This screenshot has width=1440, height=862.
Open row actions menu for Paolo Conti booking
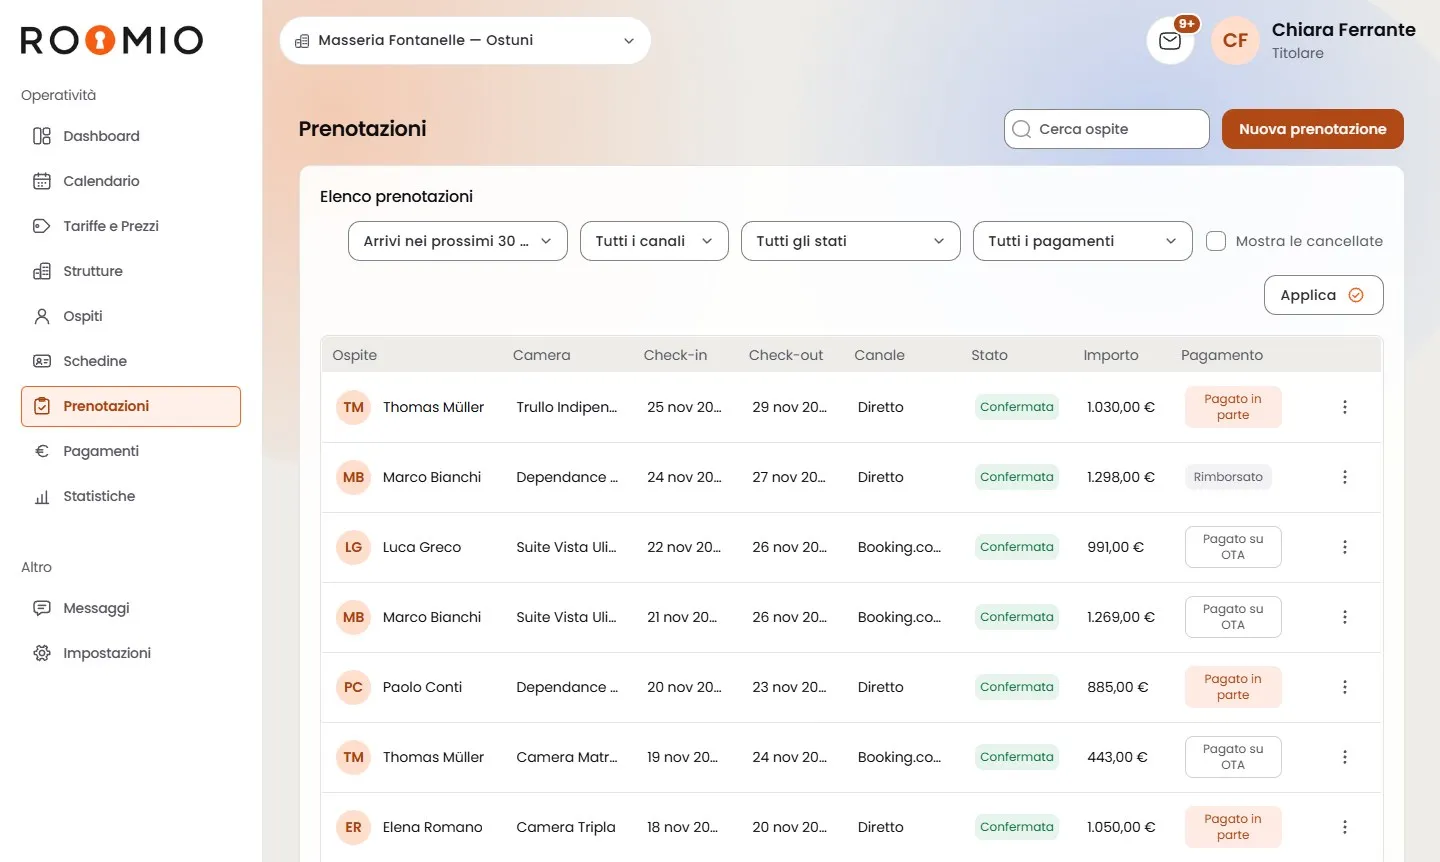point(1345,687)
